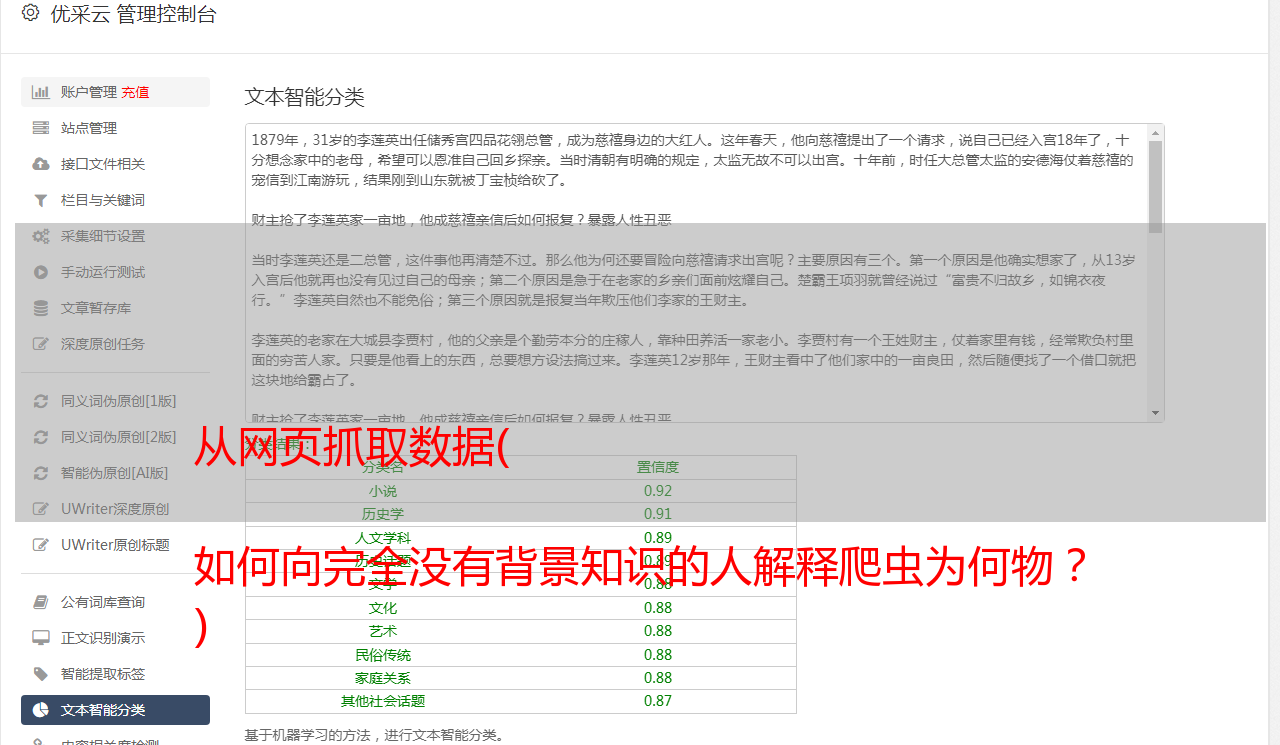
Task: Select the active 文本智能分类 sidebar item
Action: pos(115,710)
